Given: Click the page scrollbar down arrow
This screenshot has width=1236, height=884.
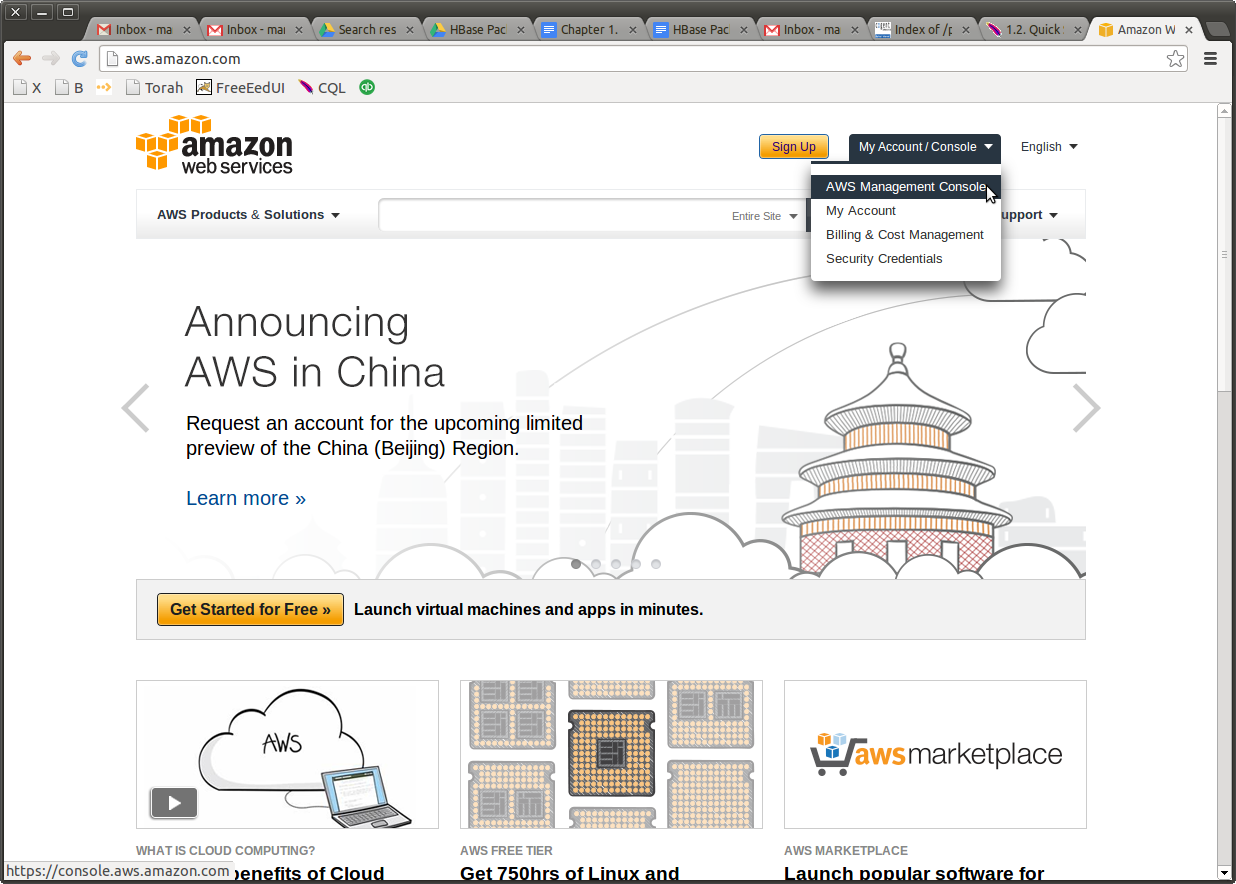Looking at the screenshot, I should pos(1224,873).
